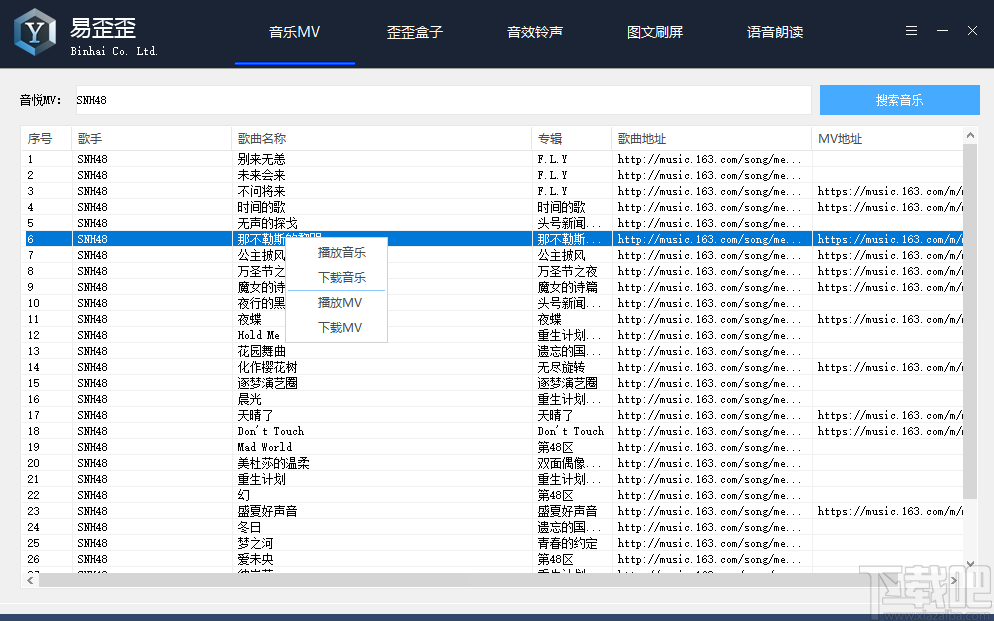Open the music URL link for 别来无恙
The height and width of the screenshot is (621, 994).
[x=710, y=159]
